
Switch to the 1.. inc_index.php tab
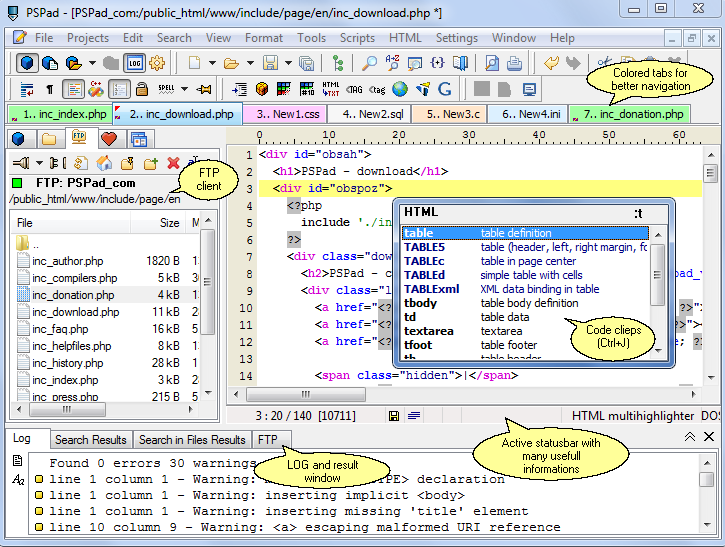[59, 114]
